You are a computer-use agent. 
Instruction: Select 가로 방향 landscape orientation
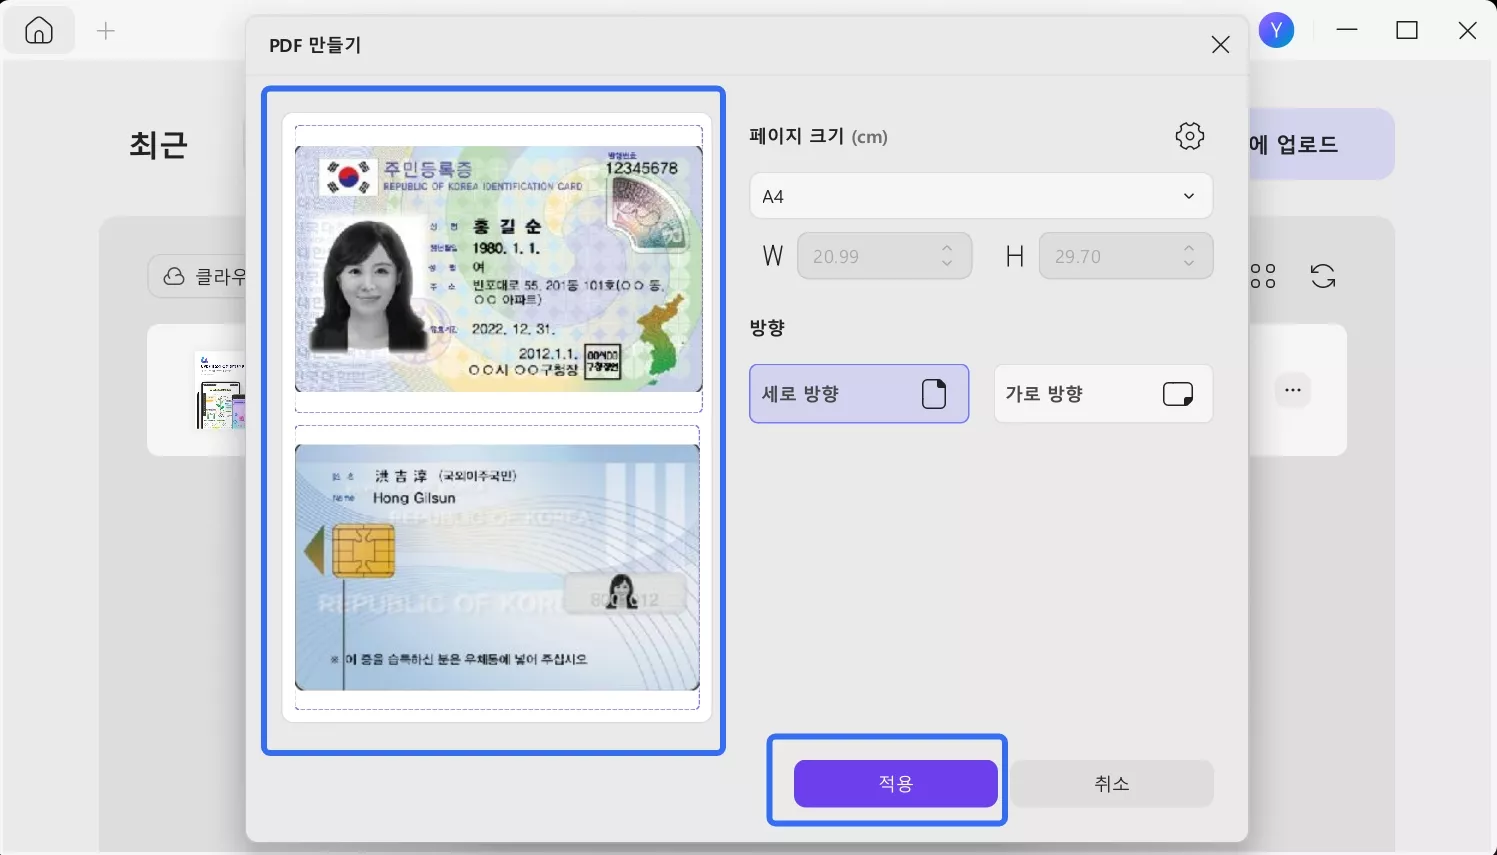(1102, 394)
